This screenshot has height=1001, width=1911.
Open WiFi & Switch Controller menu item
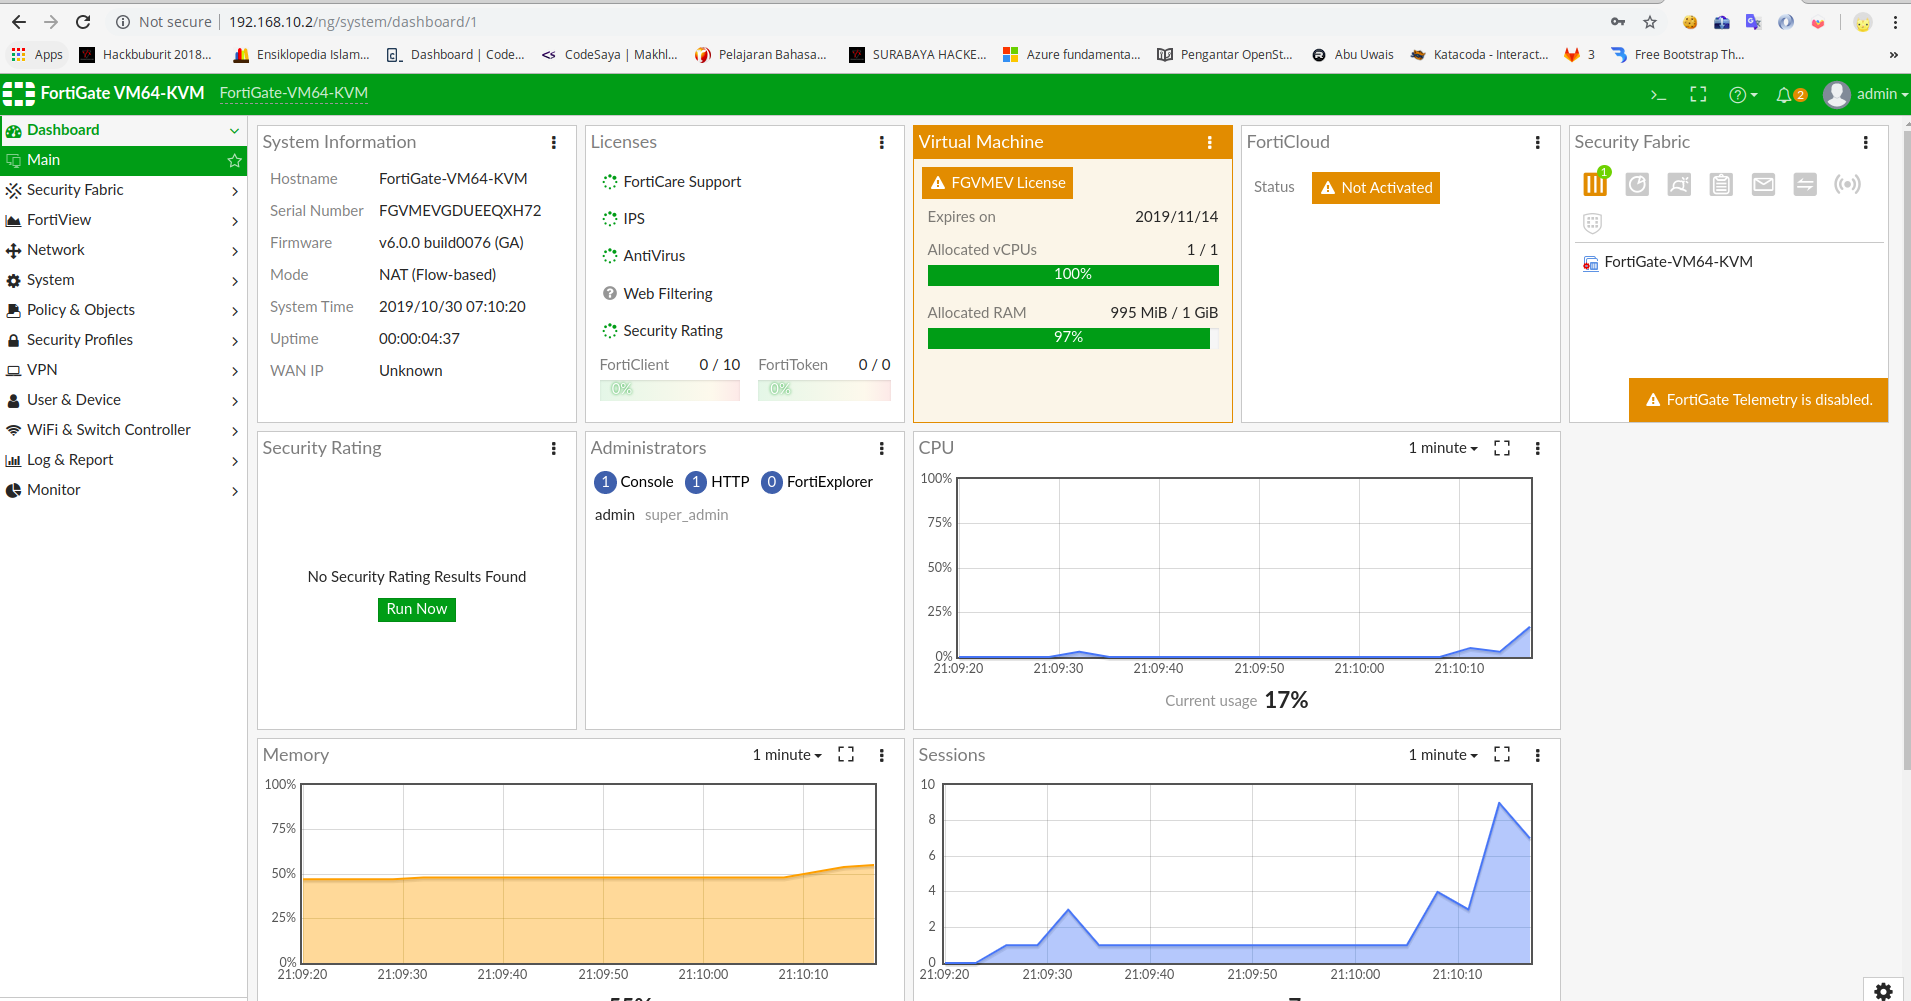click(x=123, y=430)
